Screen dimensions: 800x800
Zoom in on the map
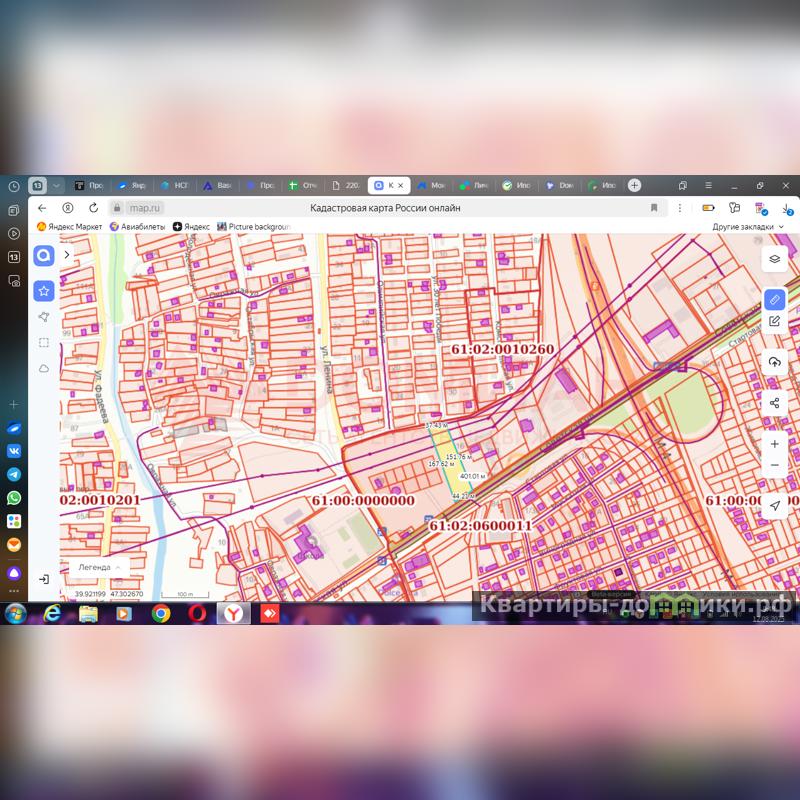774,443
